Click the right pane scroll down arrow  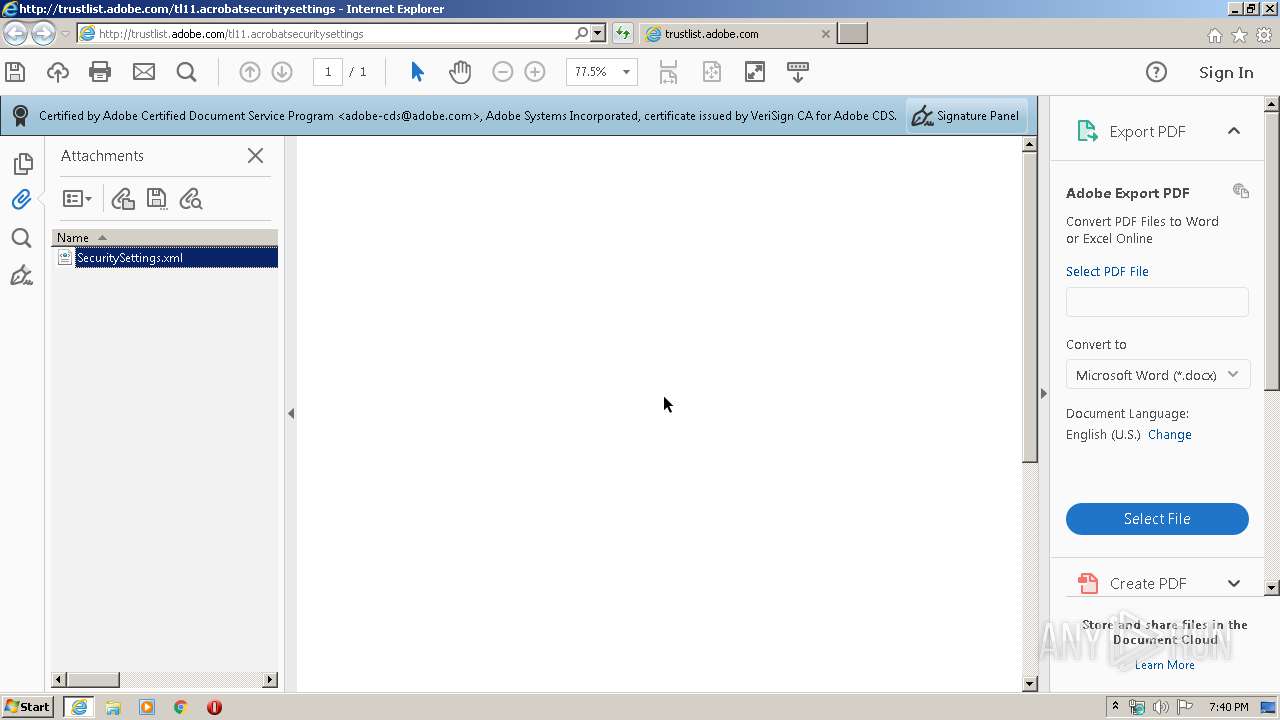[1272, 588]
